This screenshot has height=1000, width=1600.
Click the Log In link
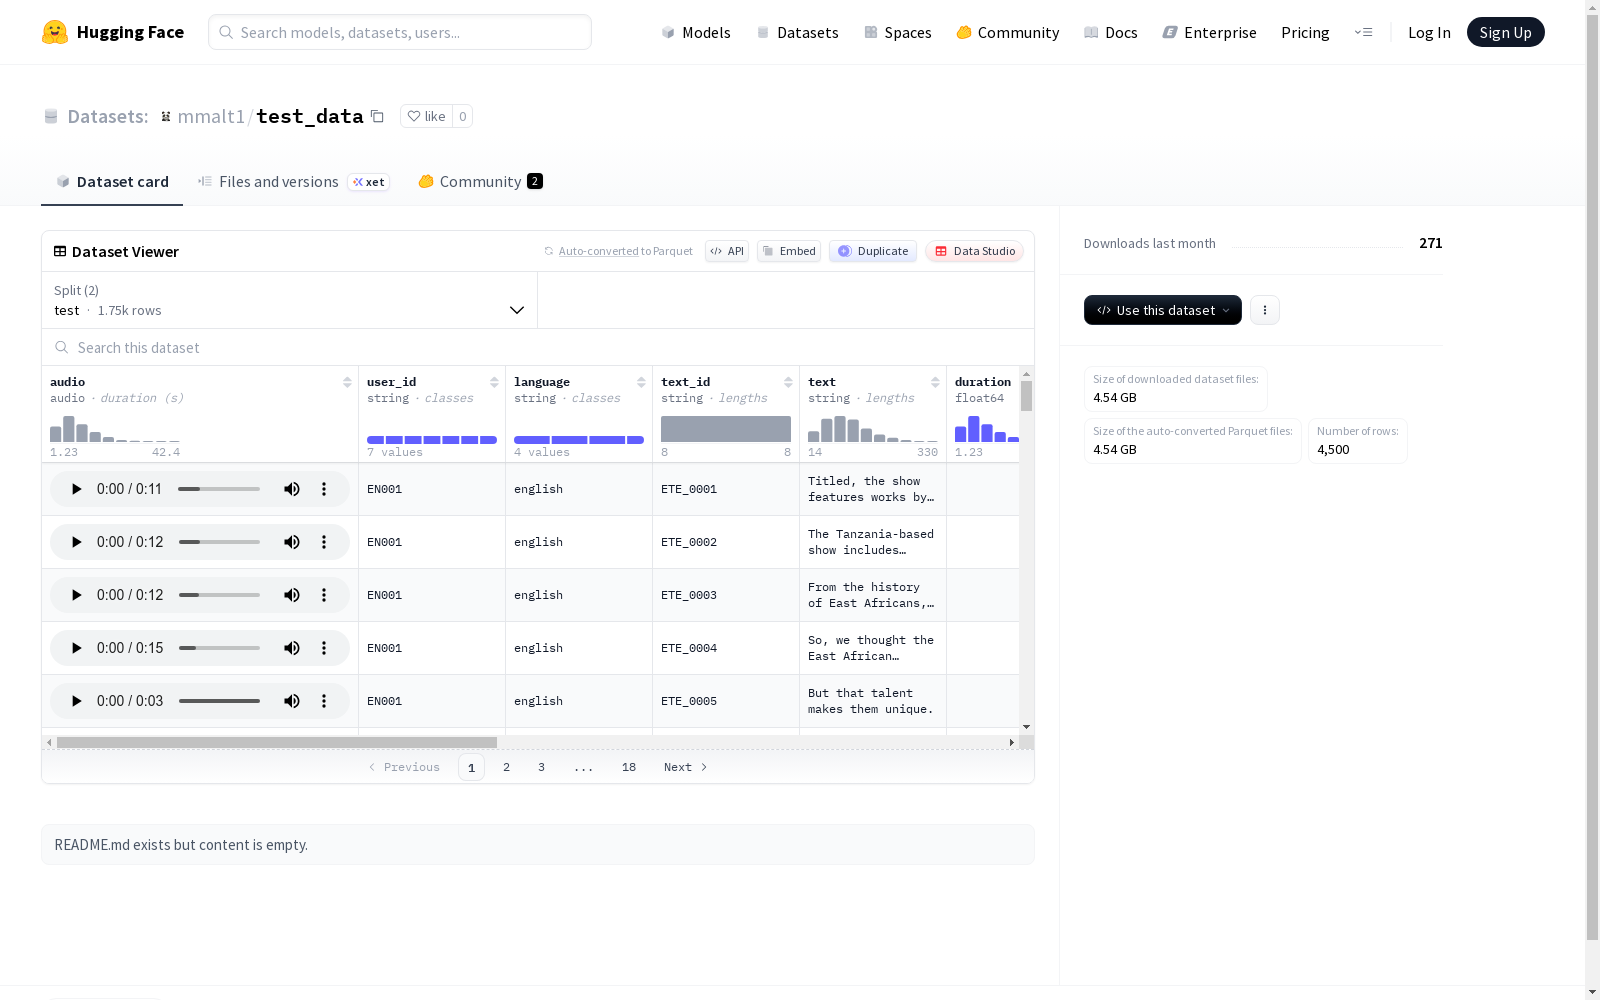point(1429,32)
